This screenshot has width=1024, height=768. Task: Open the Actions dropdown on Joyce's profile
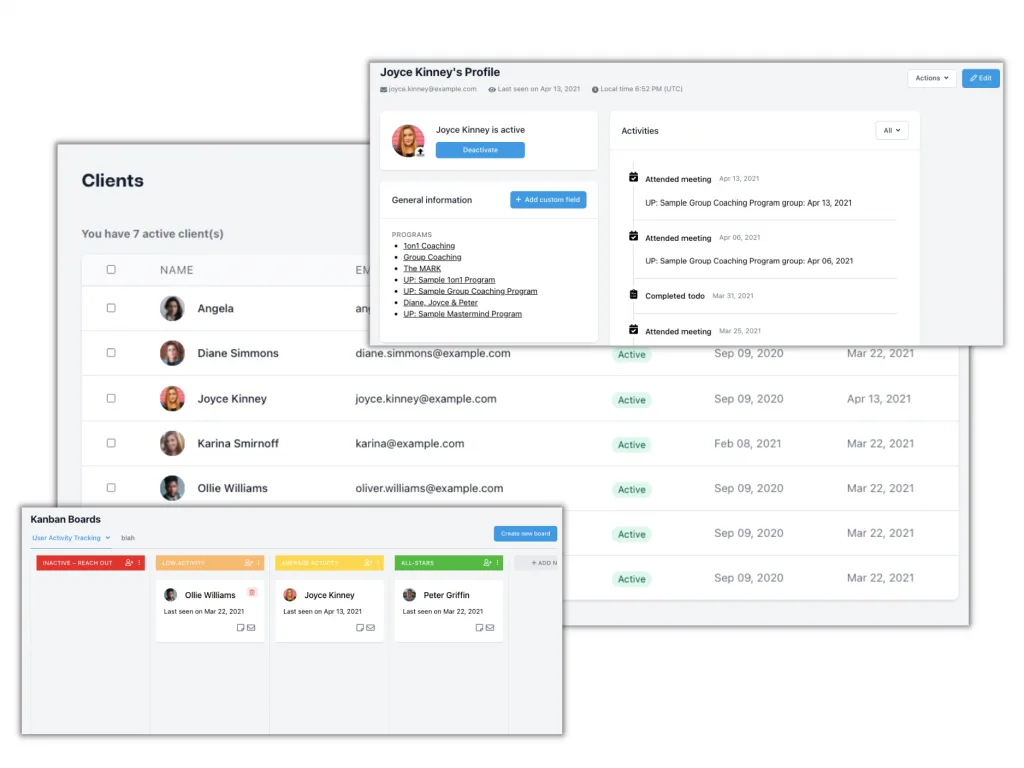pos(930,78)
